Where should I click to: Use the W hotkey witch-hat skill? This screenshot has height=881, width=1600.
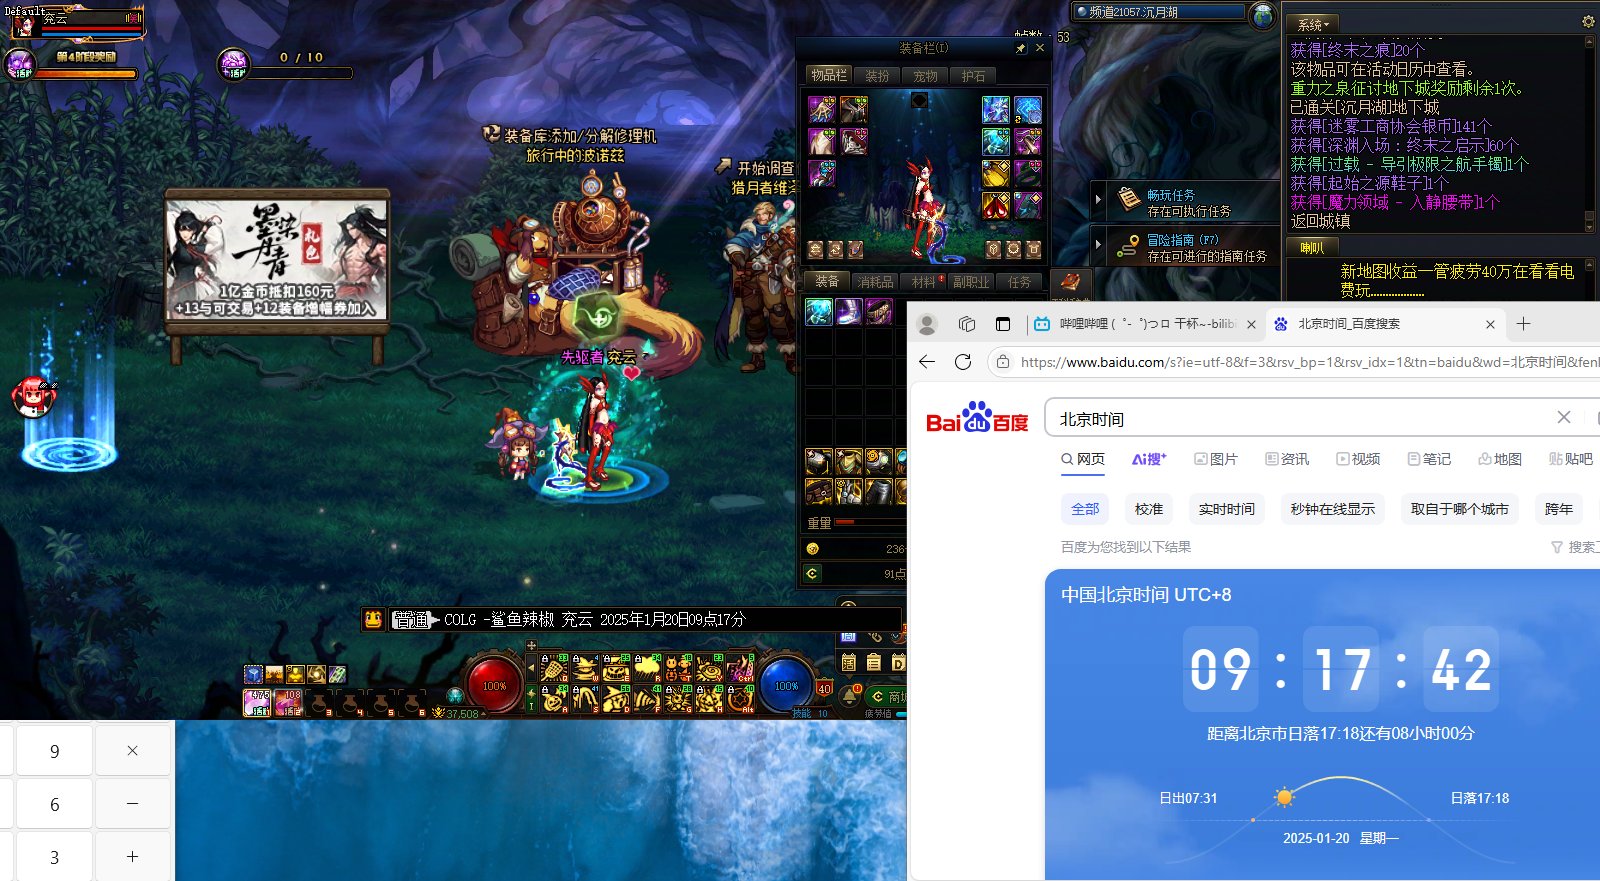[585, 668]
